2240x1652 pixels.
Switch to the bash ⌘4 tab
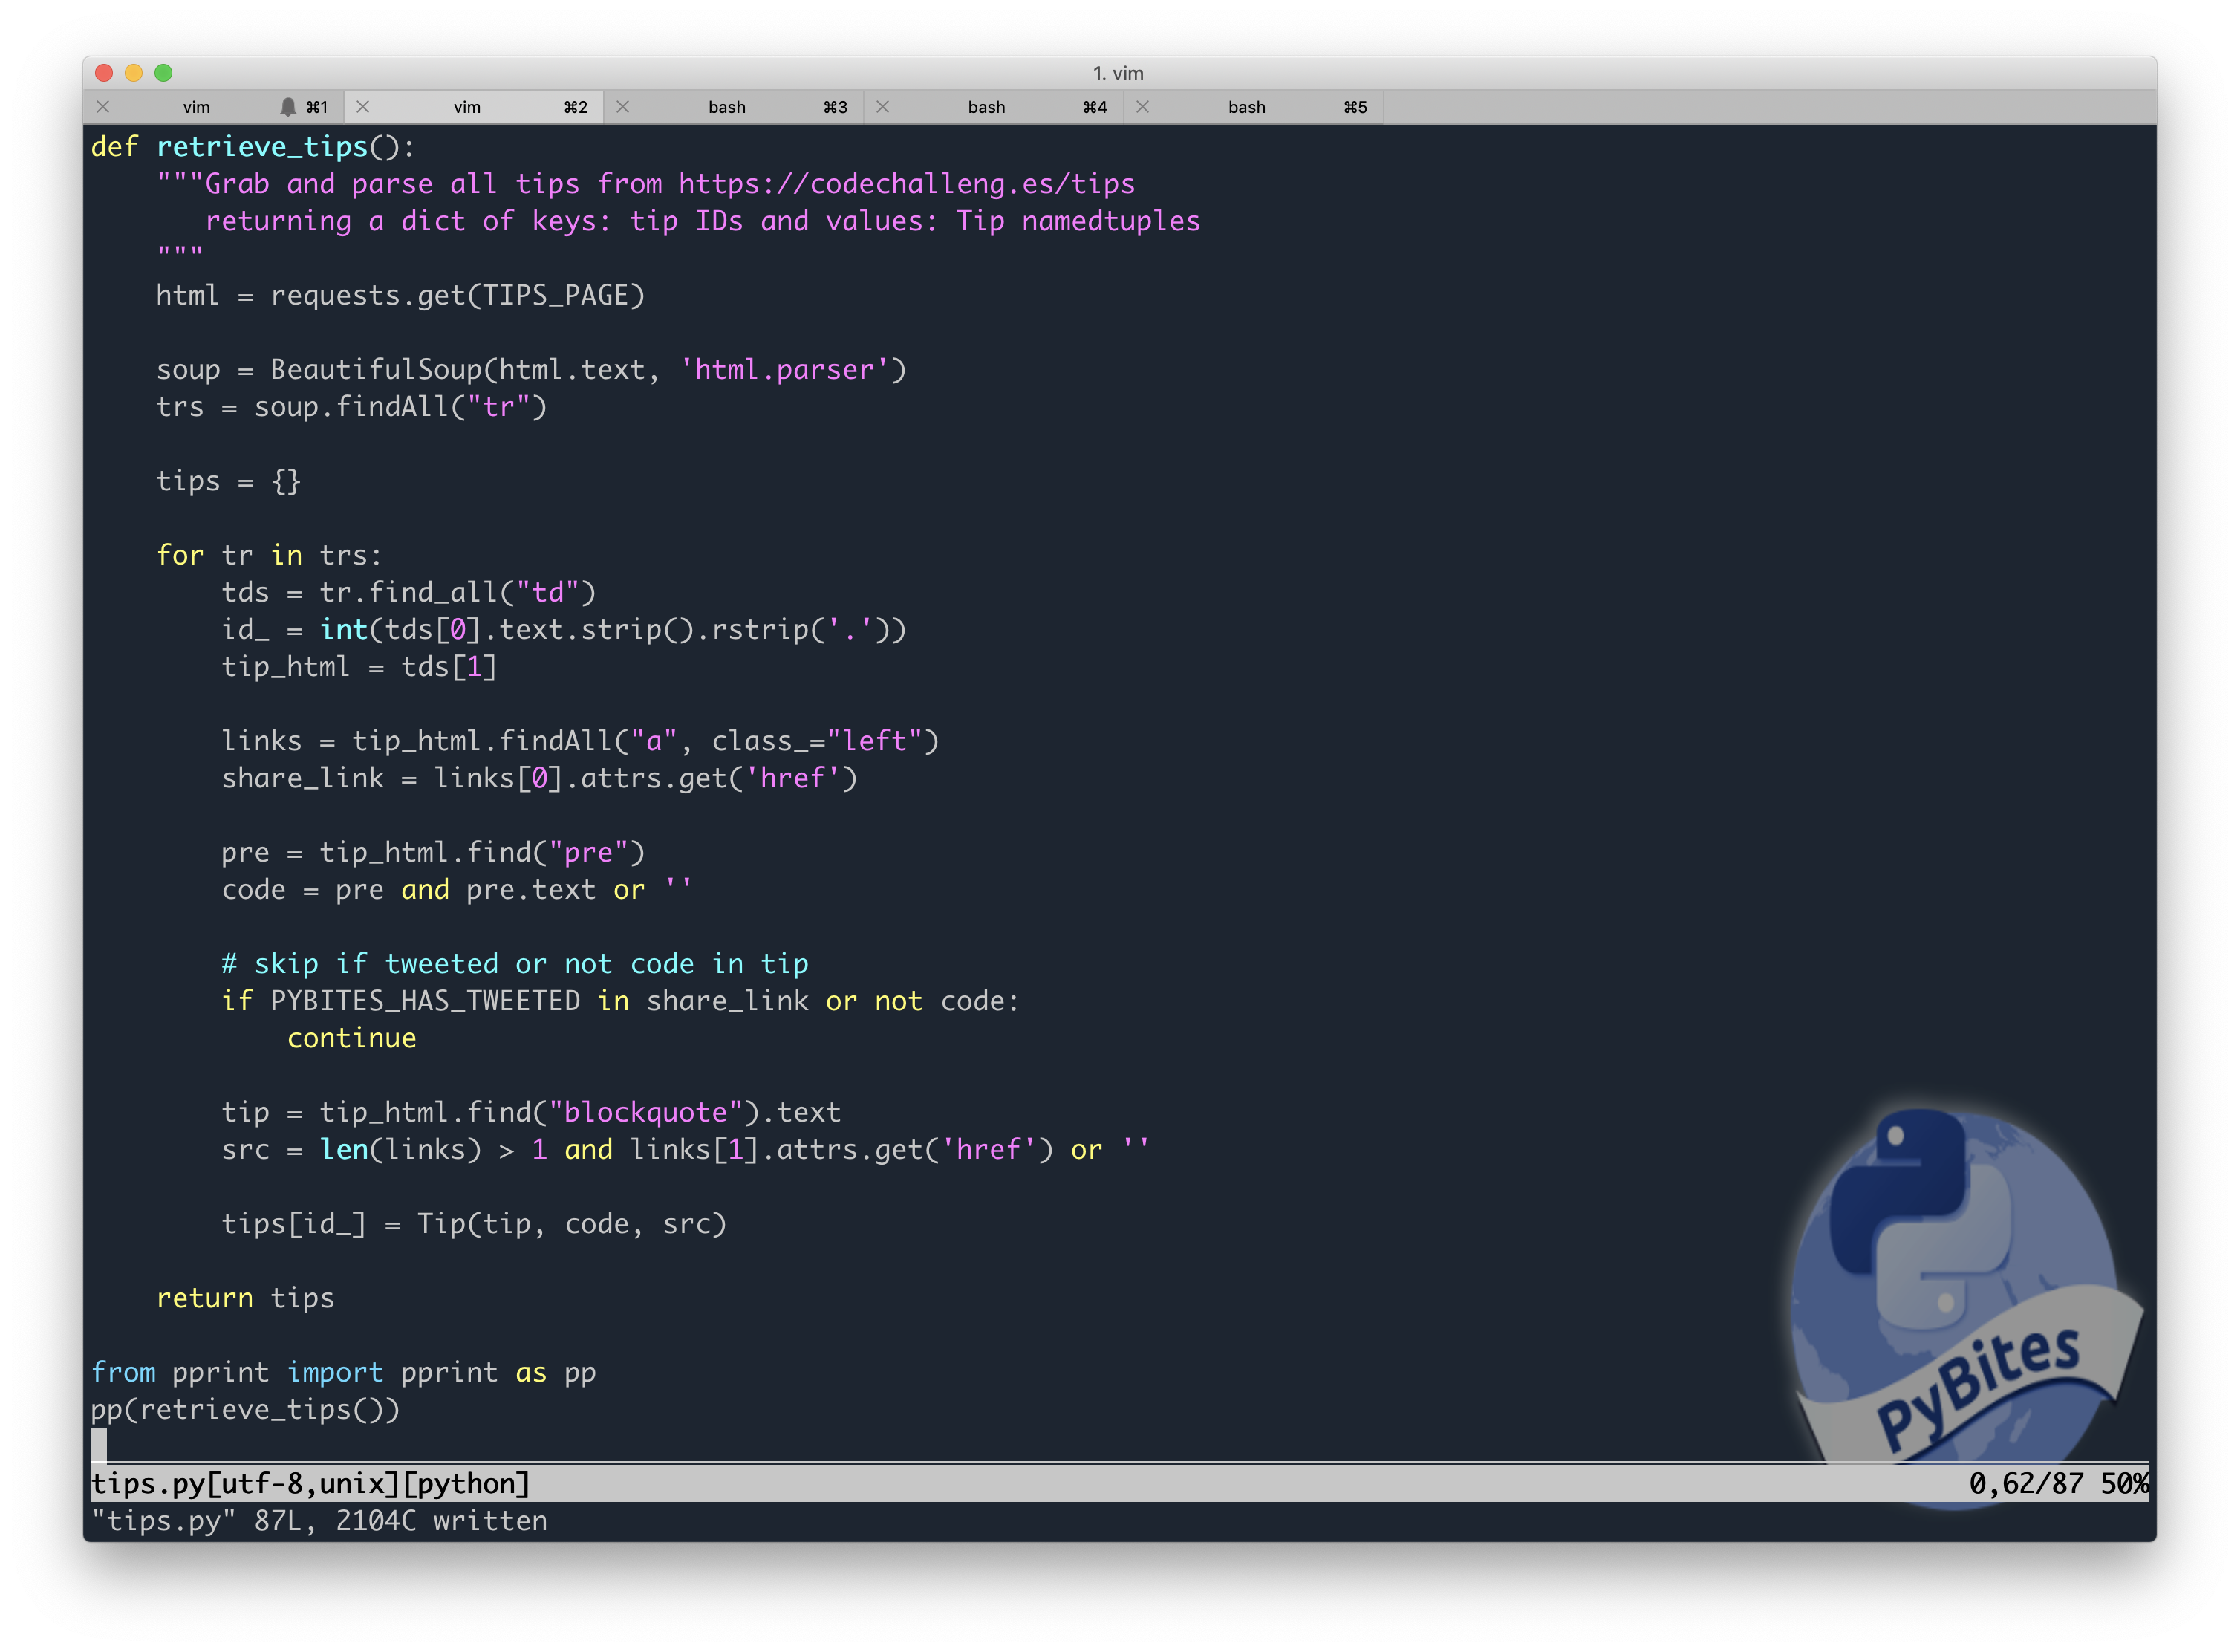click(x=987, y=107)
